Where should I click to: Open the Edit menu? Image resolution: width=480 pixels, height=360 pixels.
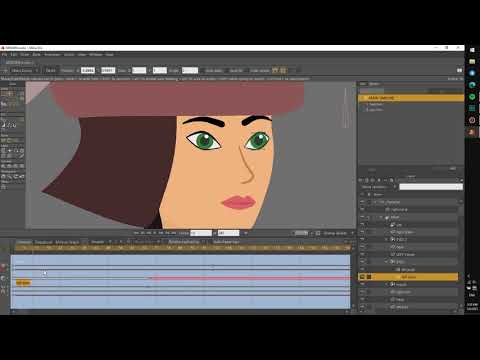14,54
